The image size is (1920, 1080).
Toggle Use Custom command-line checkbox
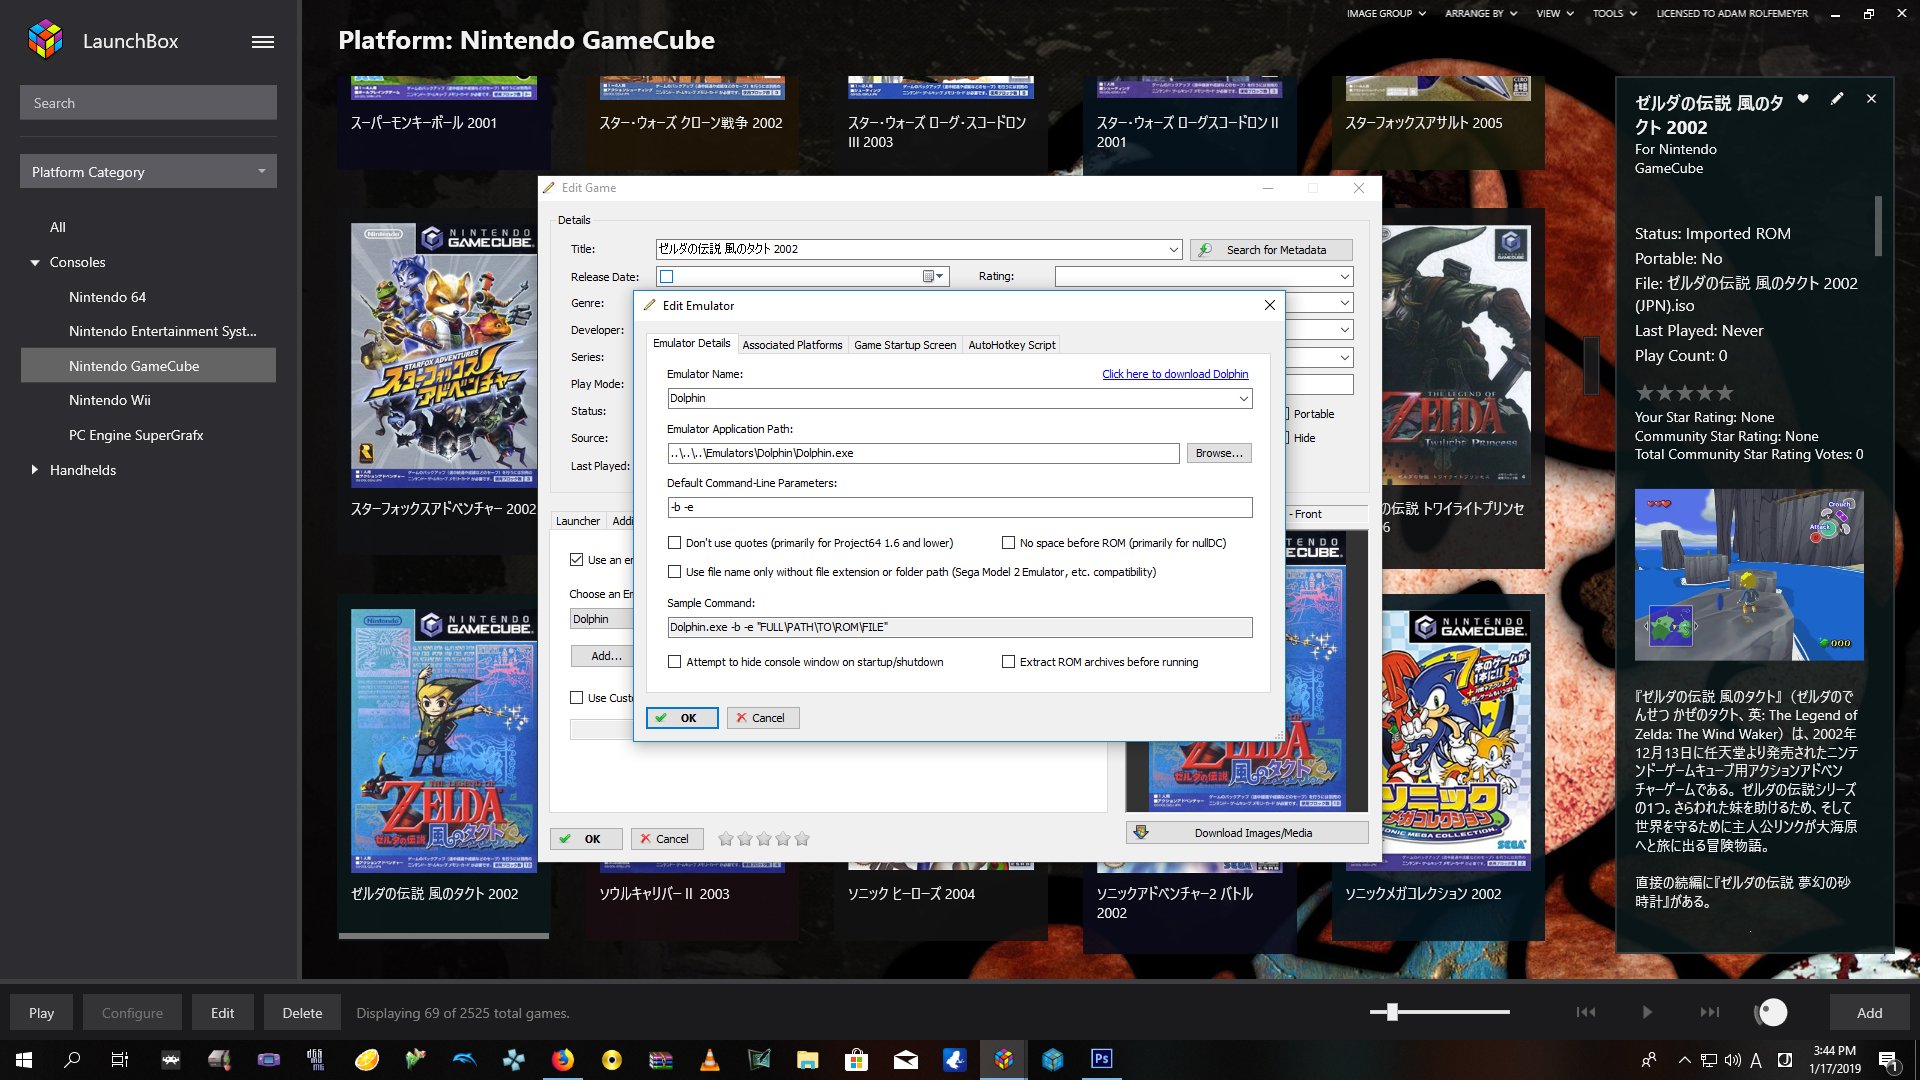[x=577, y=698]
